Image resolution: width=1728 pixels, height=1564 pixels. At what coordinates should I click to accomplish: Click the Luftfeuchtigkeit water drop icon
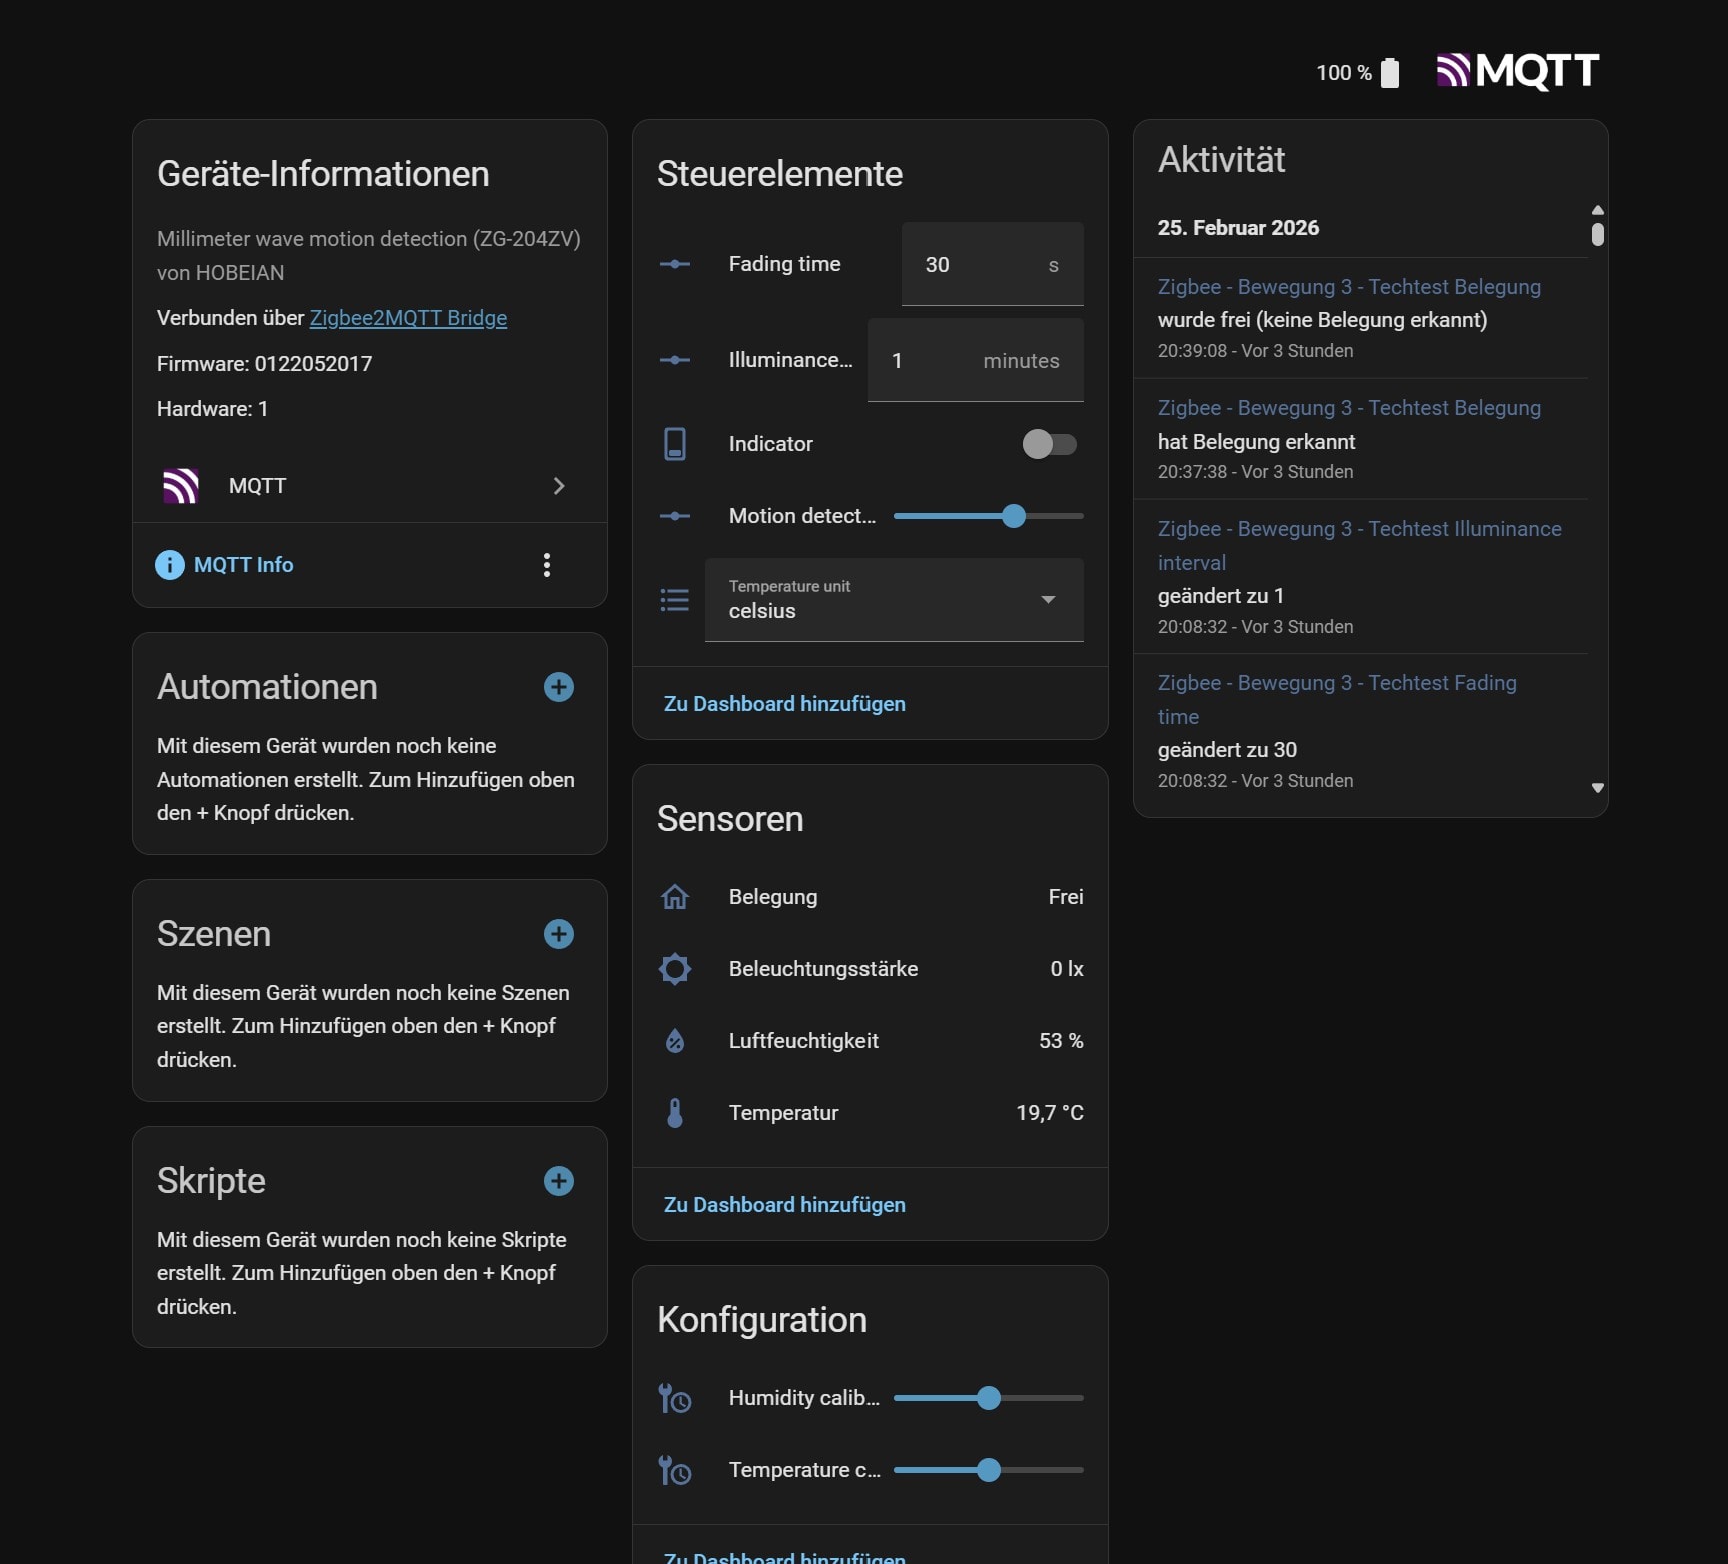(x=675, y=1041)
